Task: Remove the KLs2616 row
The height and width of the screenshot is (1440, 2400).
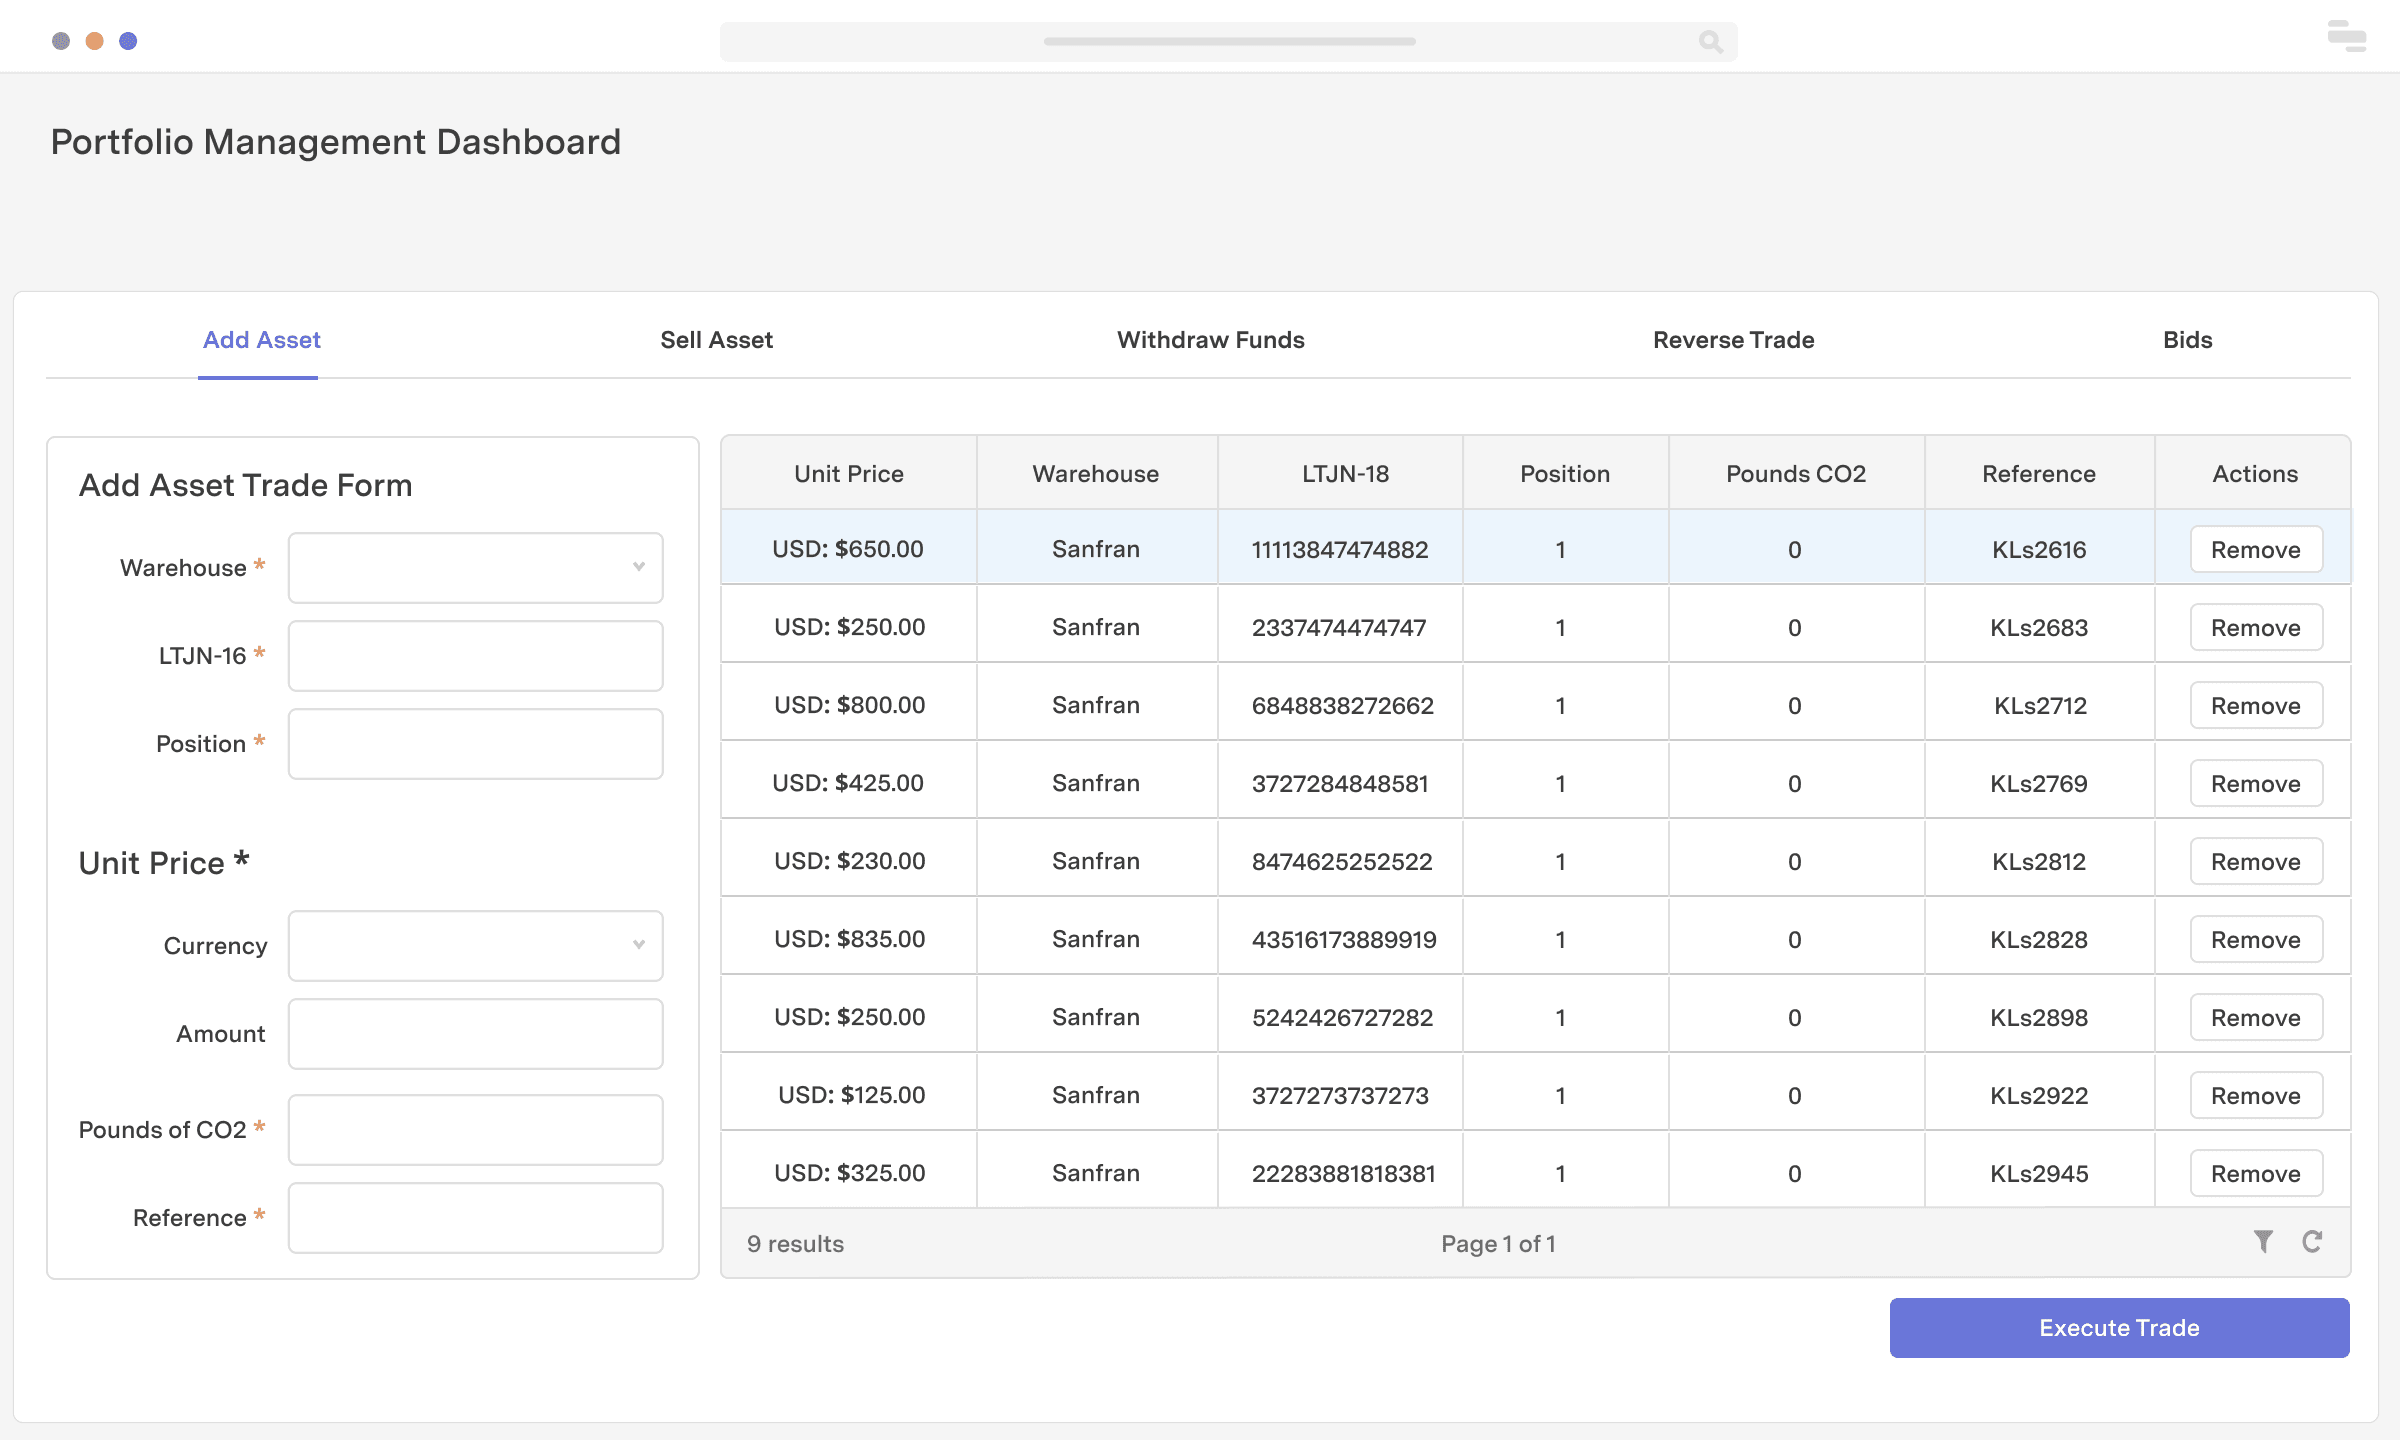Action: tap(2255, 550)
